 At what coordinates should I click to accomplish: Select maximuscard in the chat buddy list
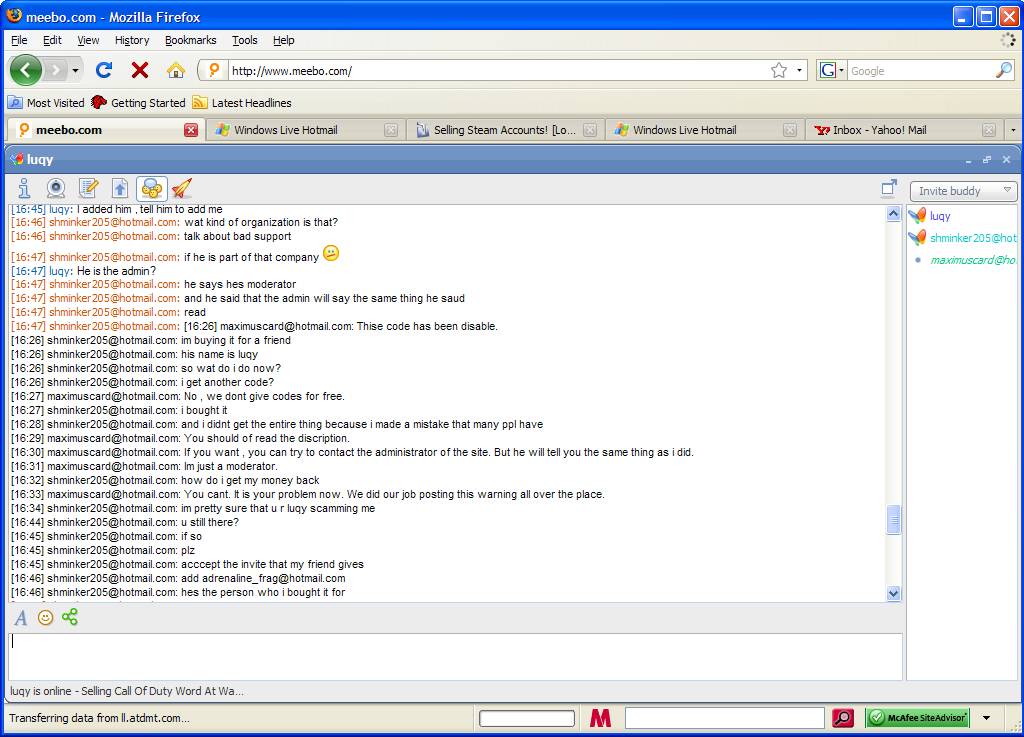click(963, 260)
